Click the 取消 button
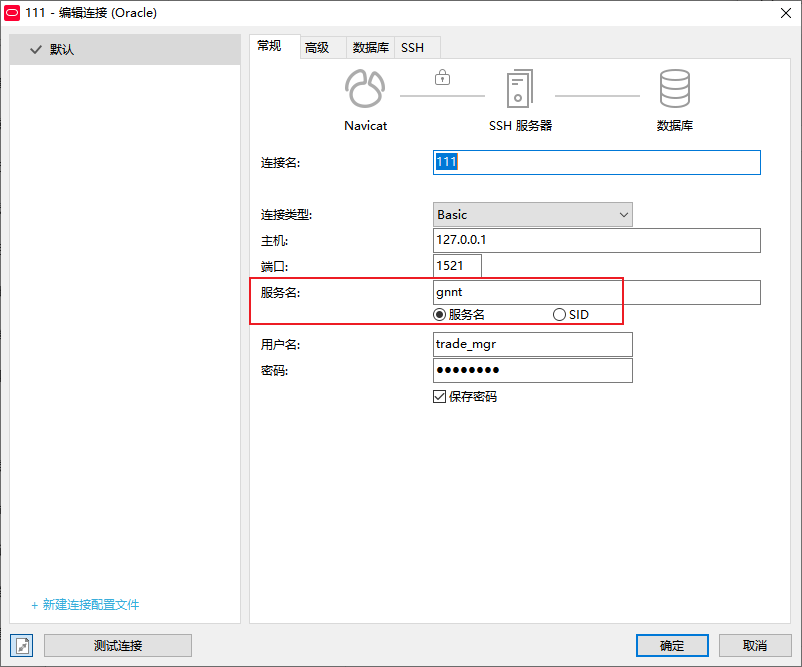This screenshot has height=667, width=802. (755, 646)
